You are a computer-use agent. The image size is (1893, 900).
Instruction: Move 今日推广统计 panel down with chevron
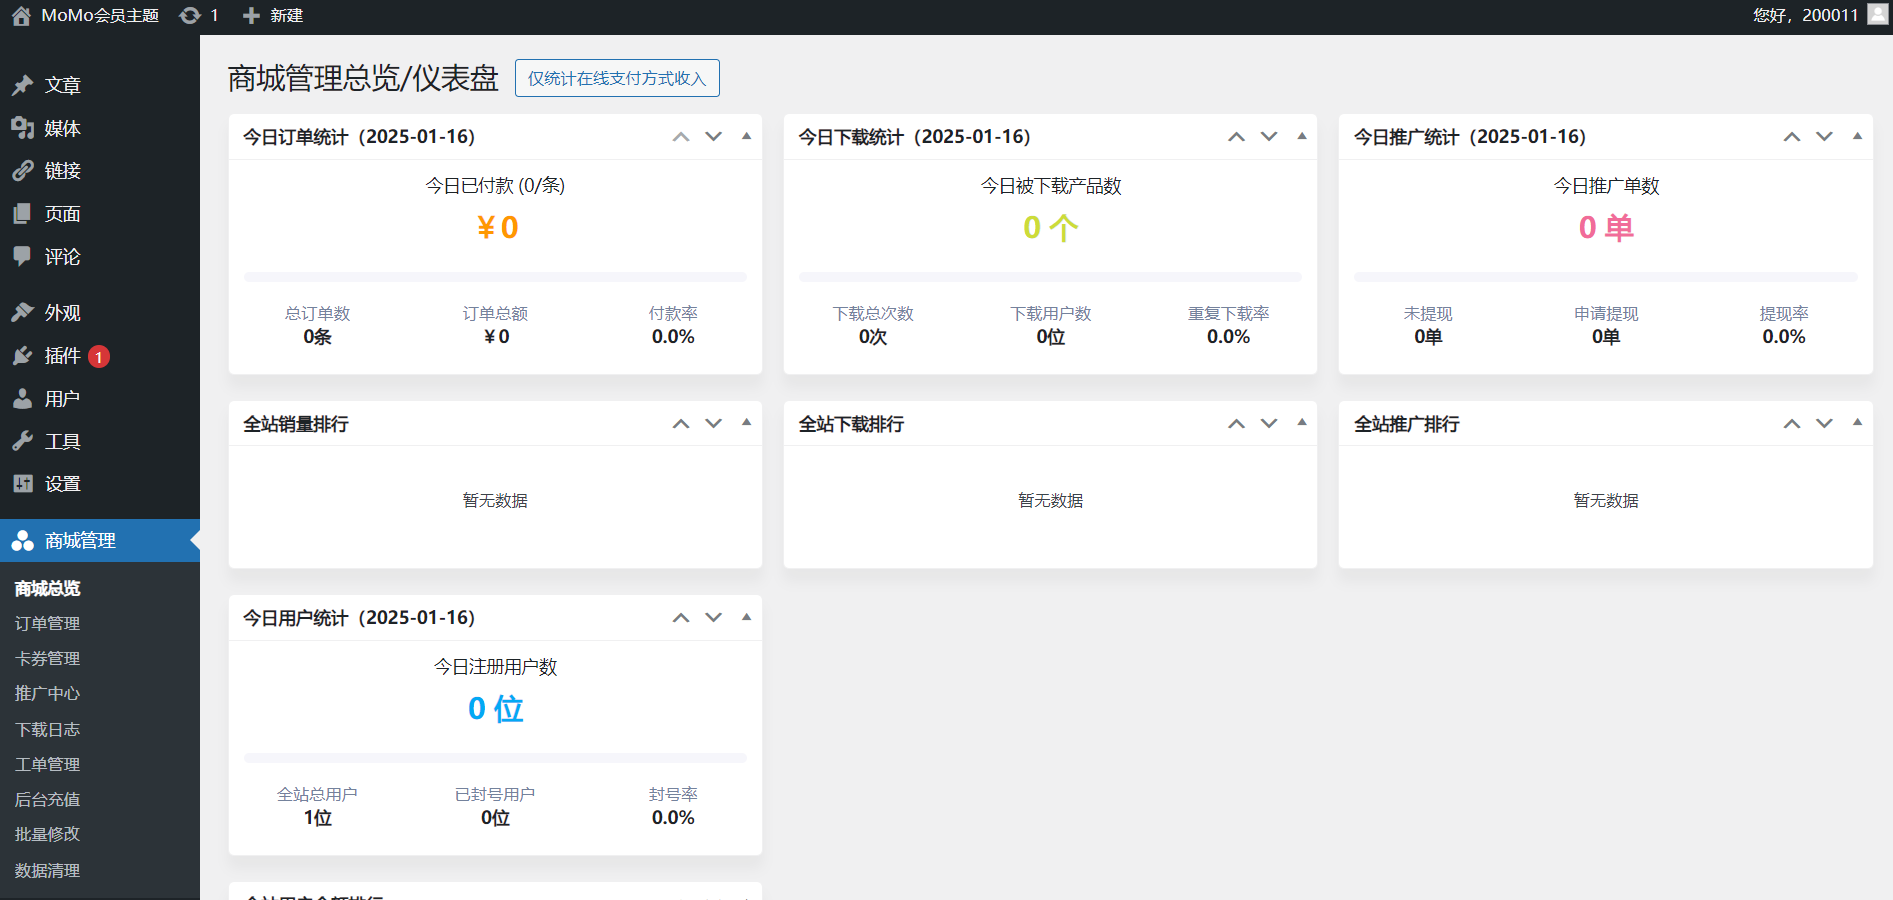click(1824, 136)
